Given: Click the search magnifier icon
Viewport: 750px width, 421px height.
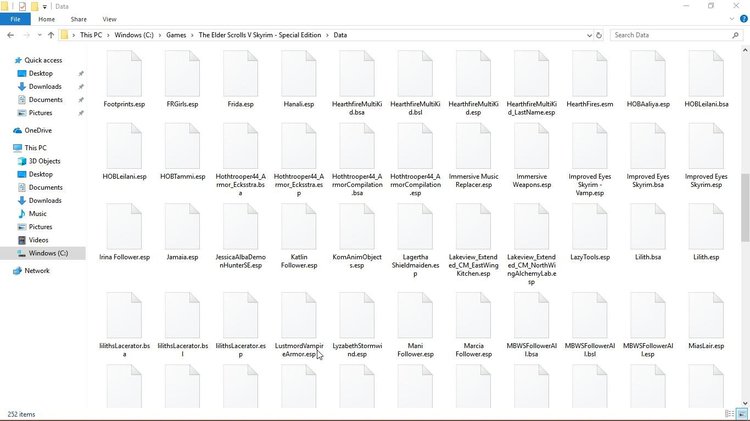Looking at the screenshot, I should coord(735,35).
